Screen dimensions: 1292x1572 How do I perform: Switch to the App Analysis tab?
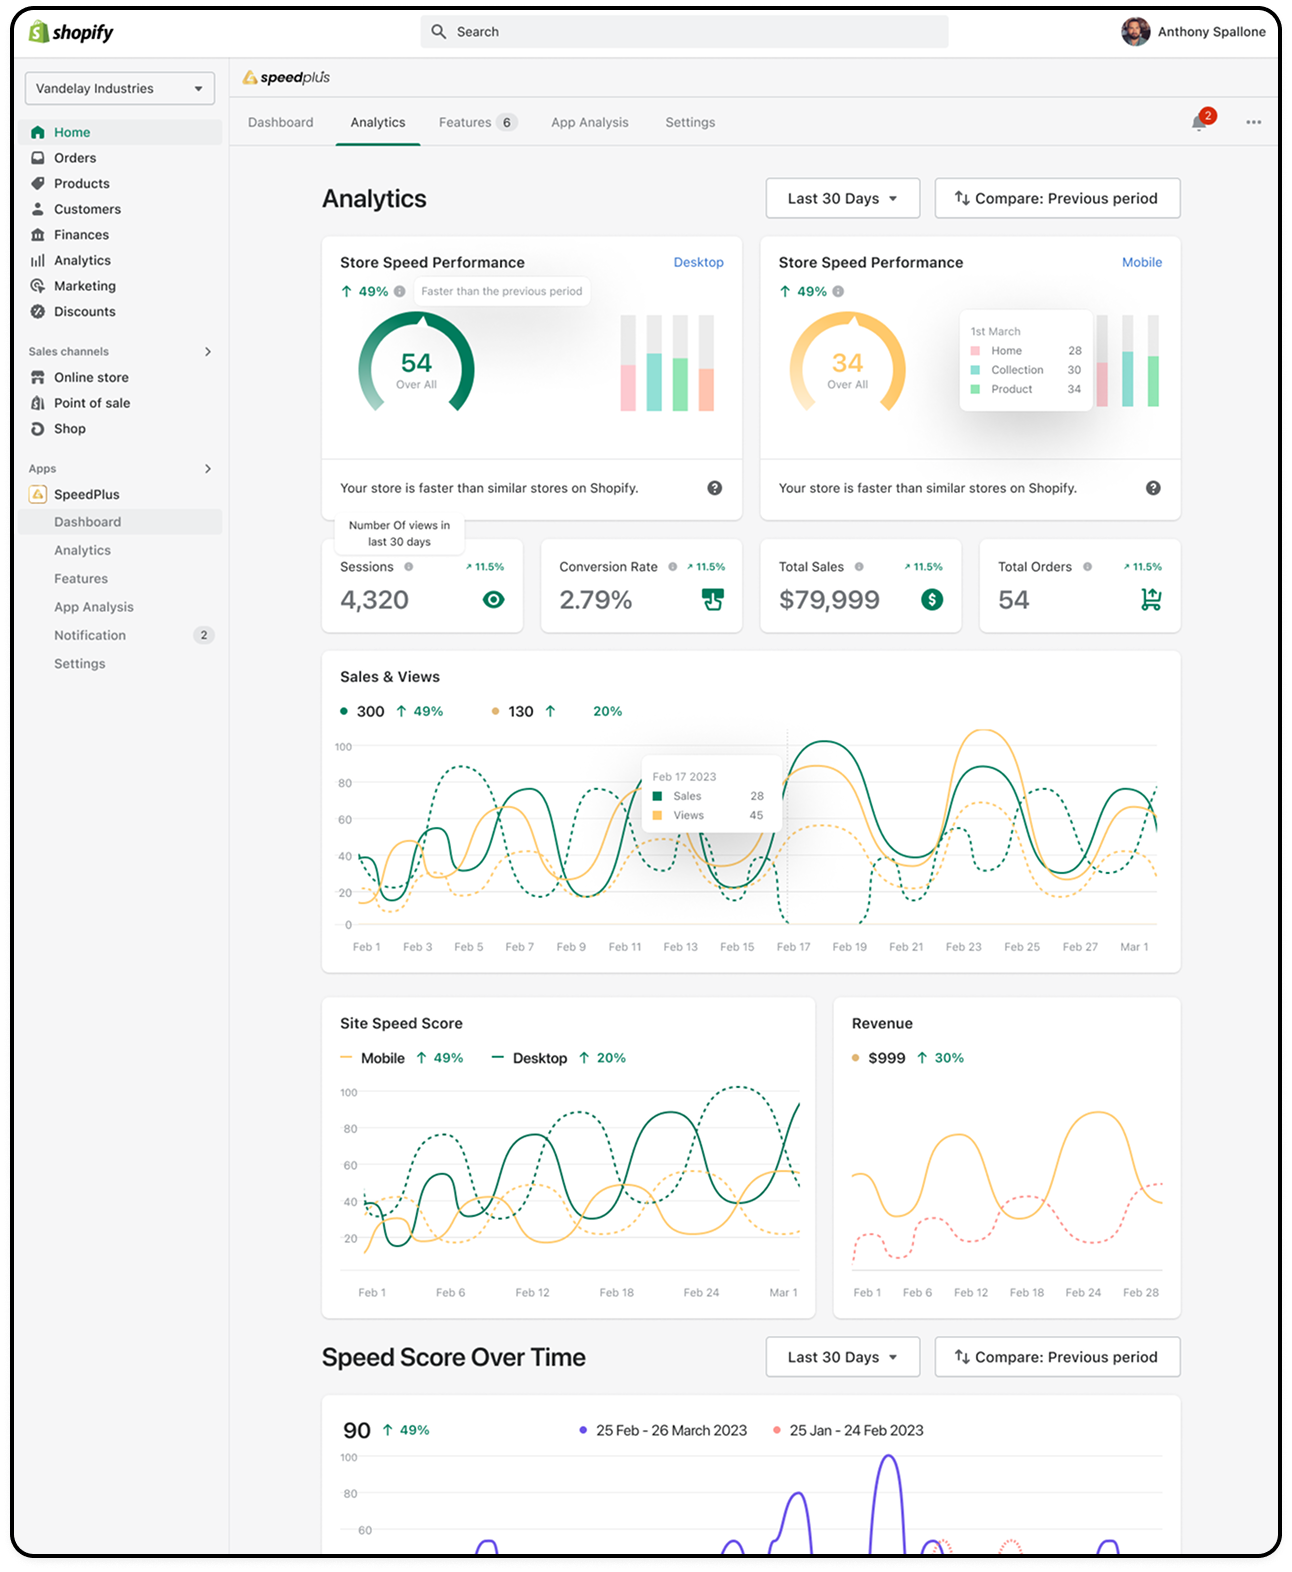pos(589,122)
